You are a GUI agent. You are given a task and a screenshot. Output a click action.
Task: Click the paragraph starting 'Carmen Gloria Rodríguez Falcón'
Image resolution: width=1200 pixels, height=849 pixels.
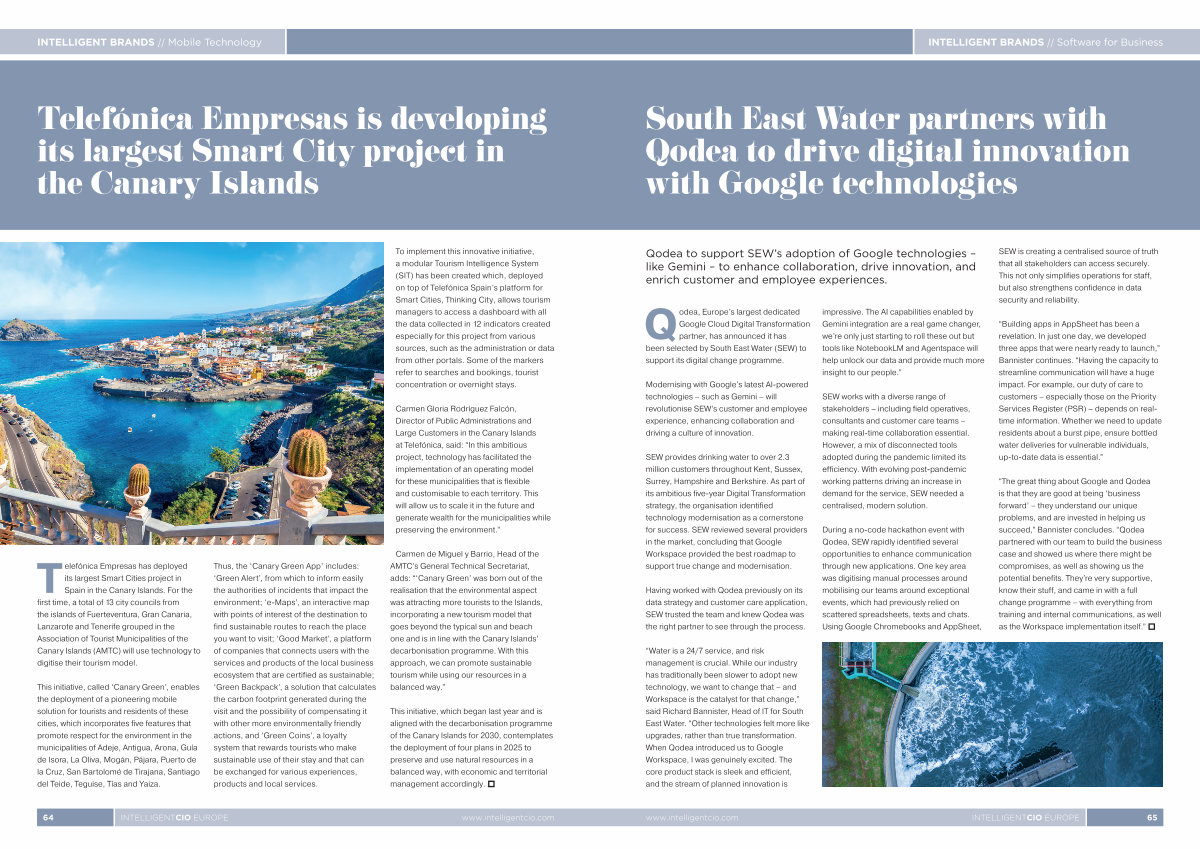pos(473,468)
